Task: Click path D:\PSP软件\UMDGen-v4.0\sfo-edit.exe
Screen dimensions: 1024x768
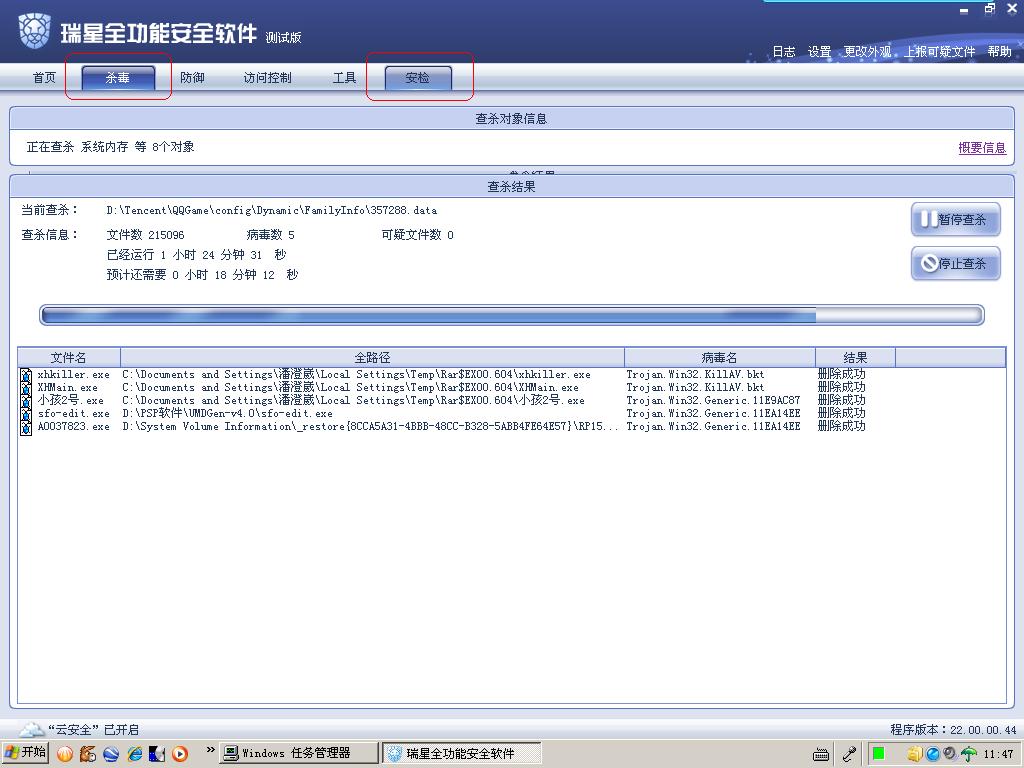Action: [x=227, y=414]
